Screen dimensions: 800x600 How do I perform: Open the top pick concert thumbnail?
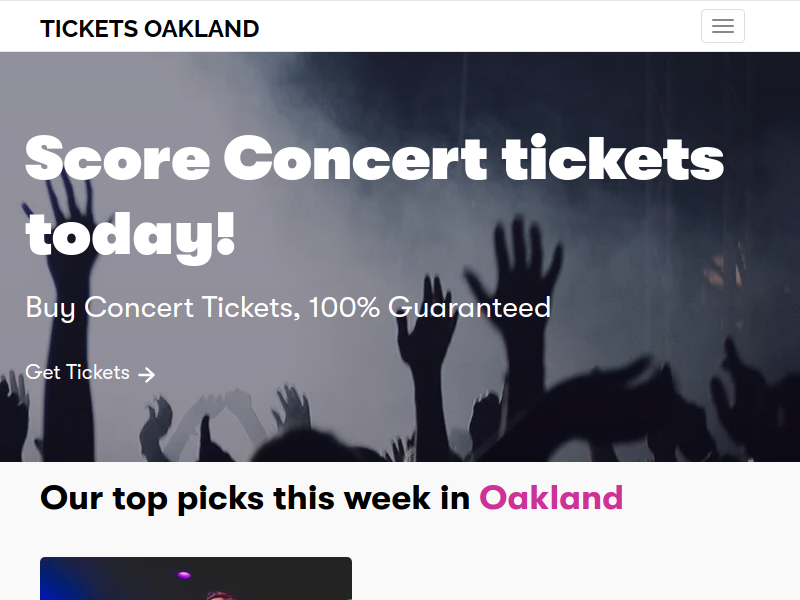coord(196,579)
